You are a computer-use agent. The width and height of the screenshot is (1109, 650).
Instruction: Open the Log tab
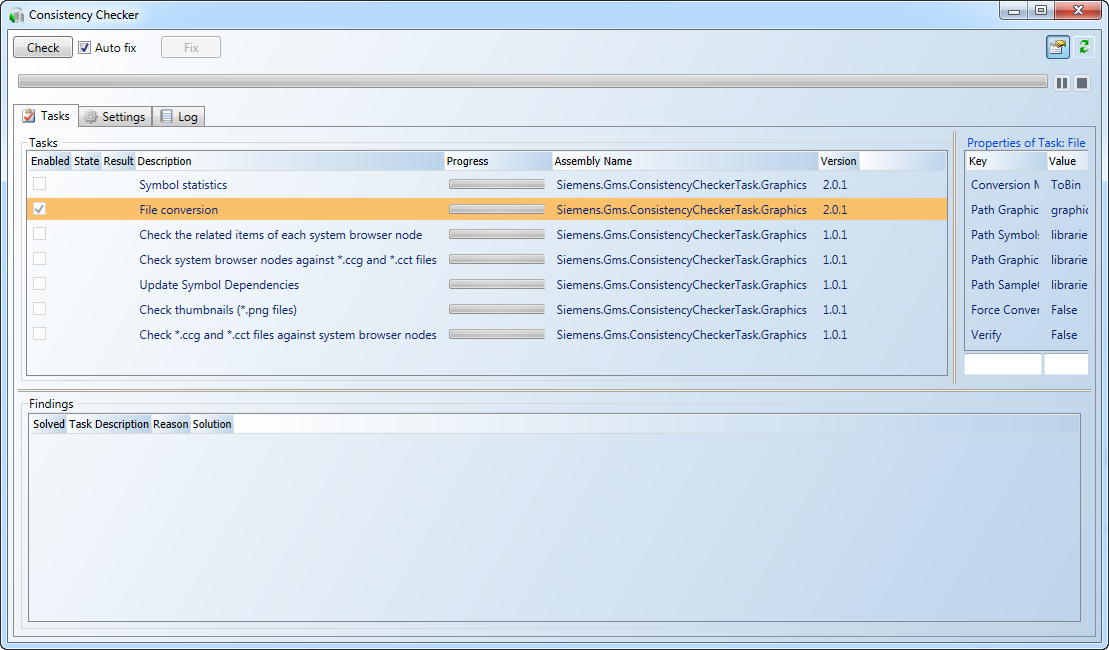click(179, 117)
